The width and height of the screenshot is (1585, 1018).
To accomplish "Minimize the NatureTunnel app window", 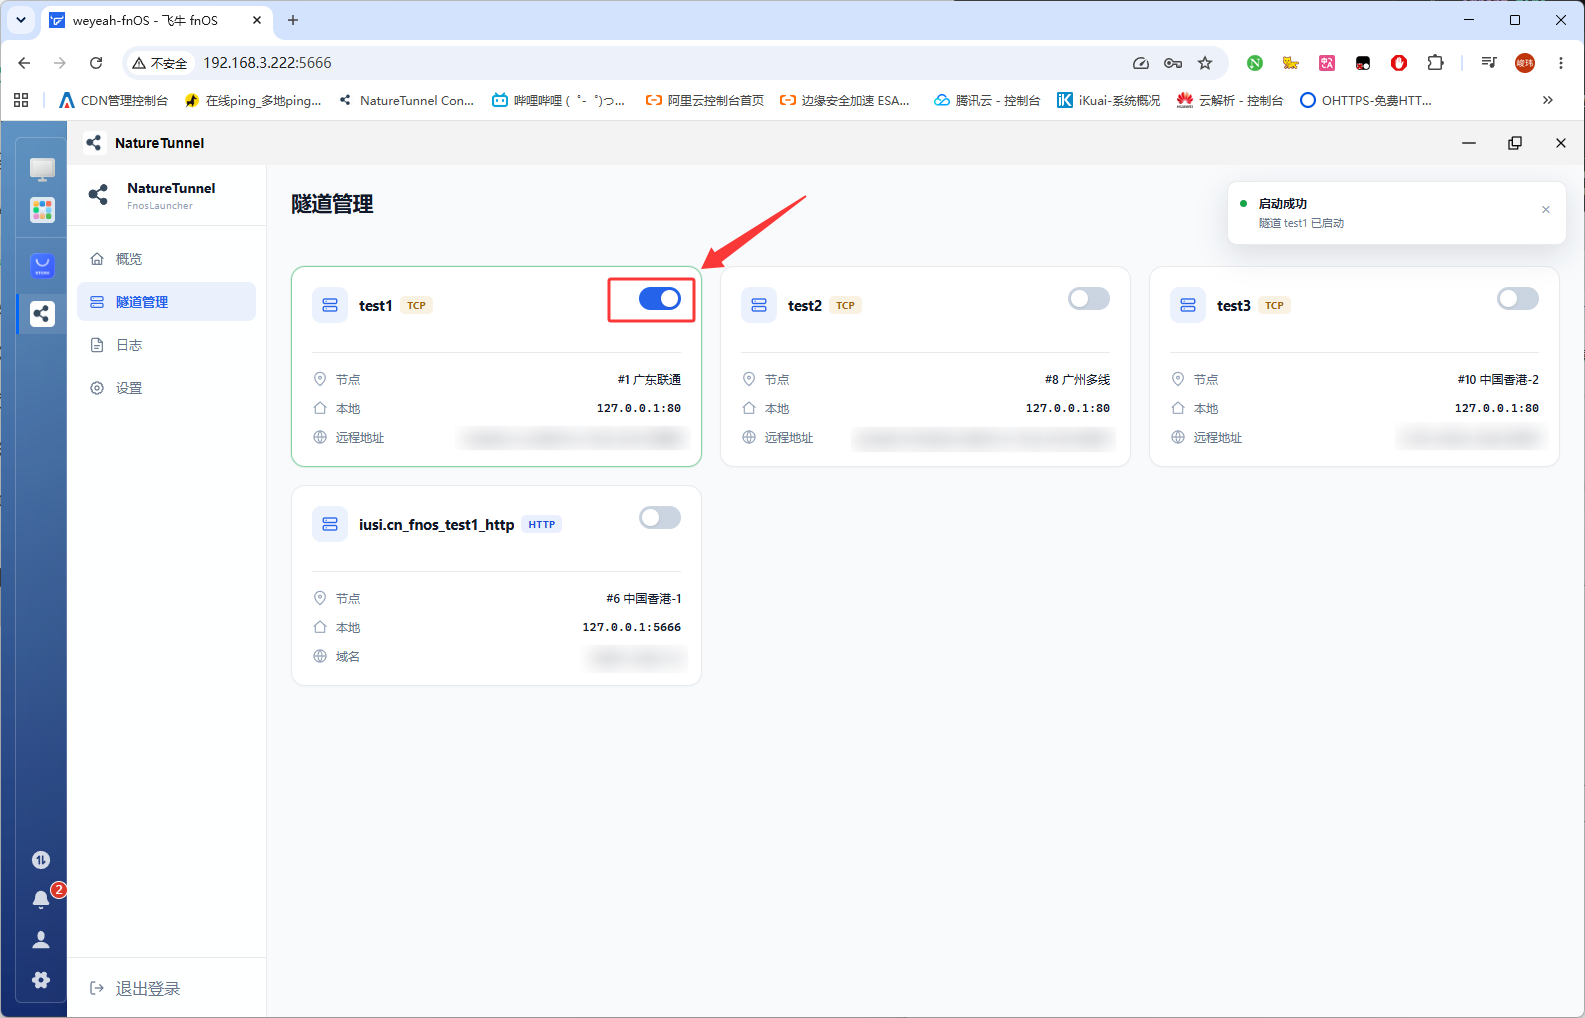I will point(1469,143).
